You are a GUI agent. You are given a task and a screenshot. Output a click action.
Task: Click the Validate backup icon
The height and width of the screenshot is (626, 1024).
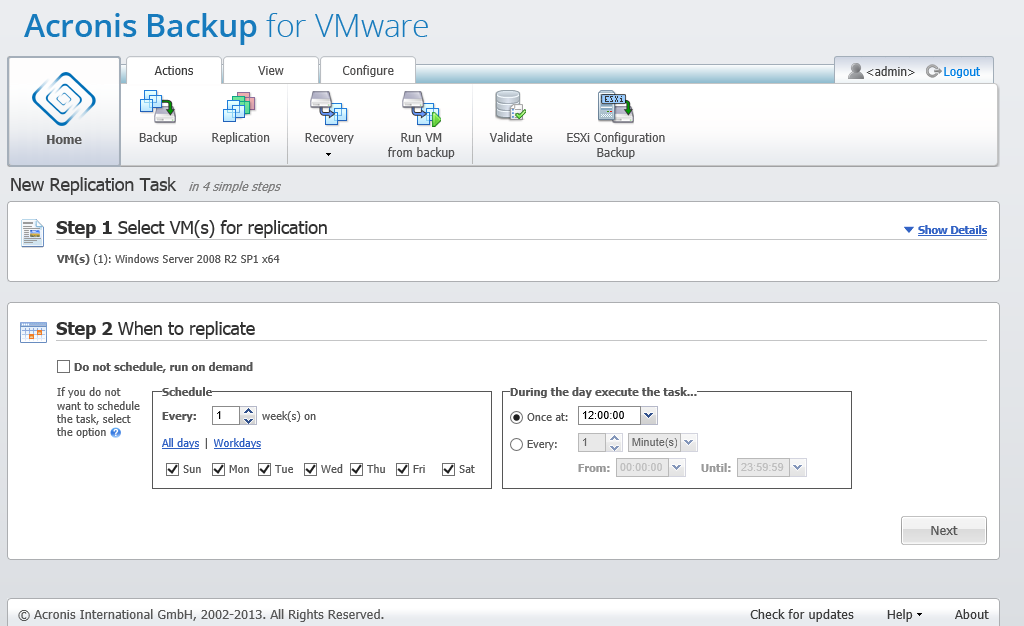coord(511,106)
